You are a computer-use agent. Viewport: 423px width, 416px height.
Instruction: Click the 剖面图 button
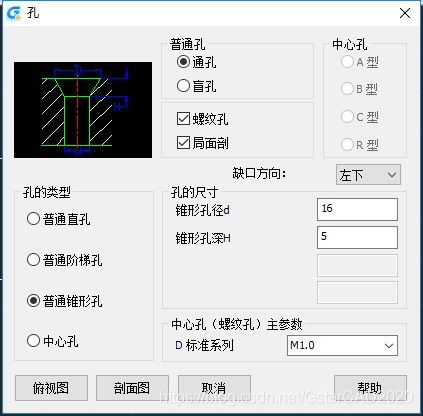pos(132,388)
